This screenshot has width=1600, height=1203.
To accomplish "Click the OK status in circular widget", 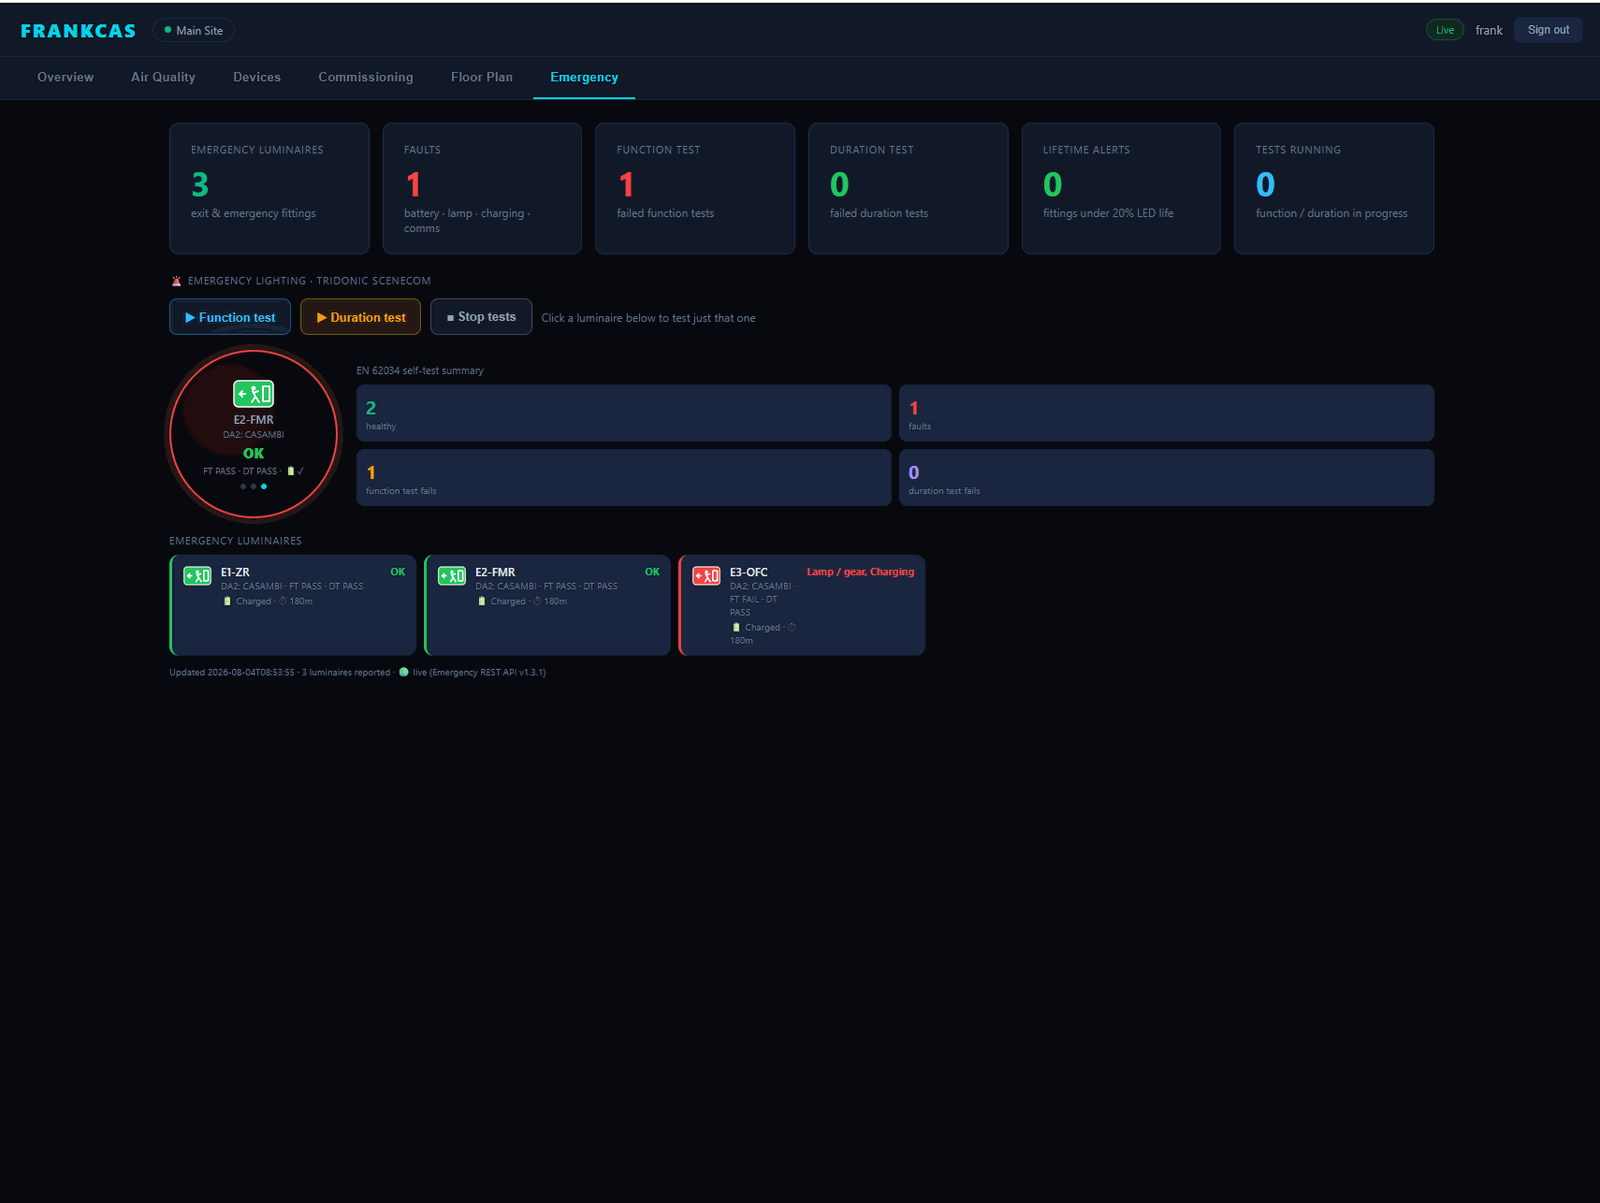I will coord(254,453).
